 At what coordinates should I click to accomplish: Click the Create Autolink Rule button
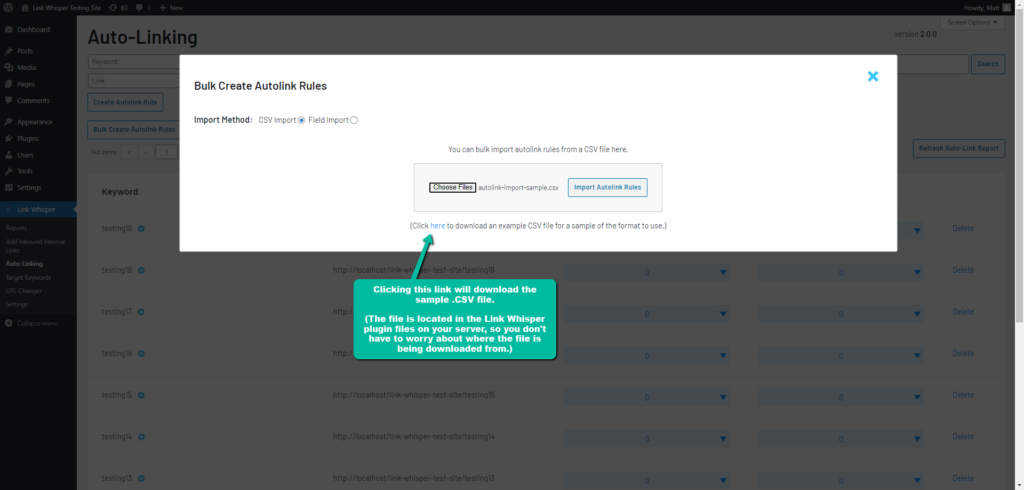[x=125, y=103]
